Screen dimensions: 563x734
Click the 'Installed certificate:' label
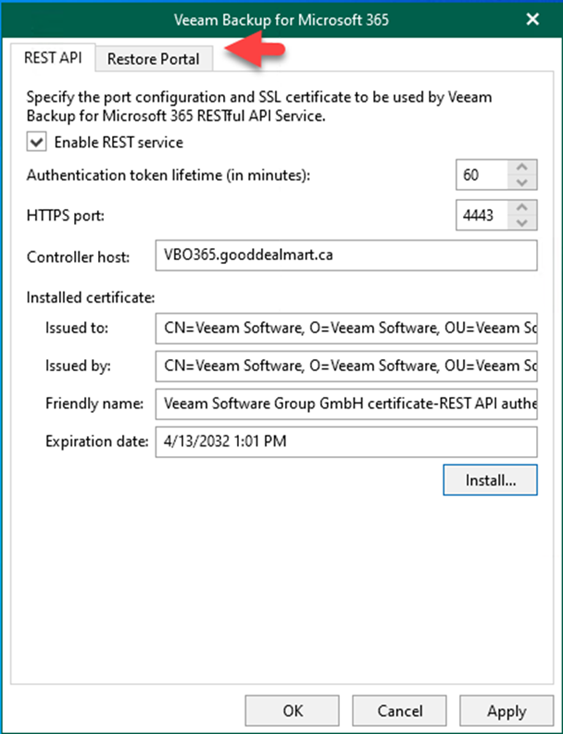coord(90,298)
